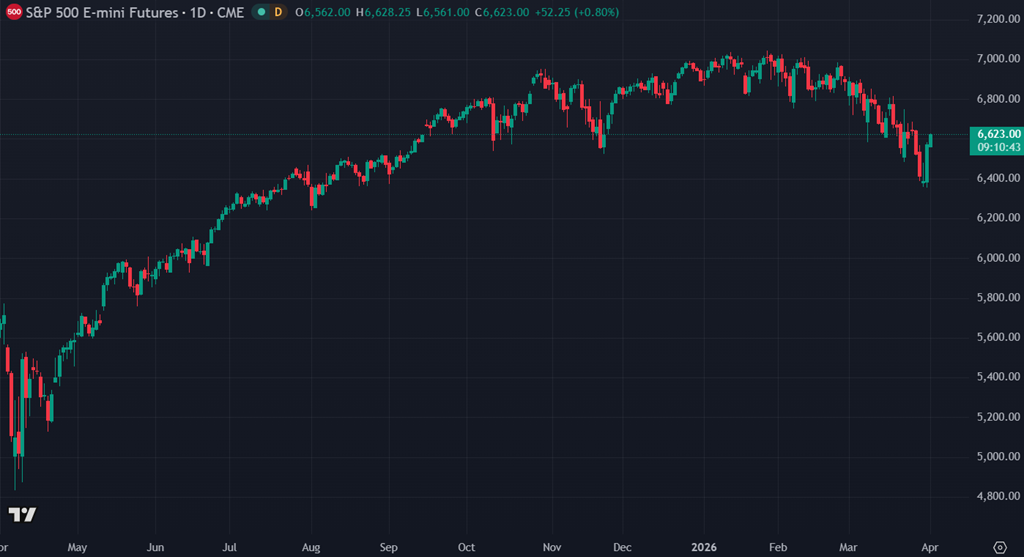Click the closing price value C6,623.00
The width and height of the screenshot is (1024, 557).
tap(501, 12)
